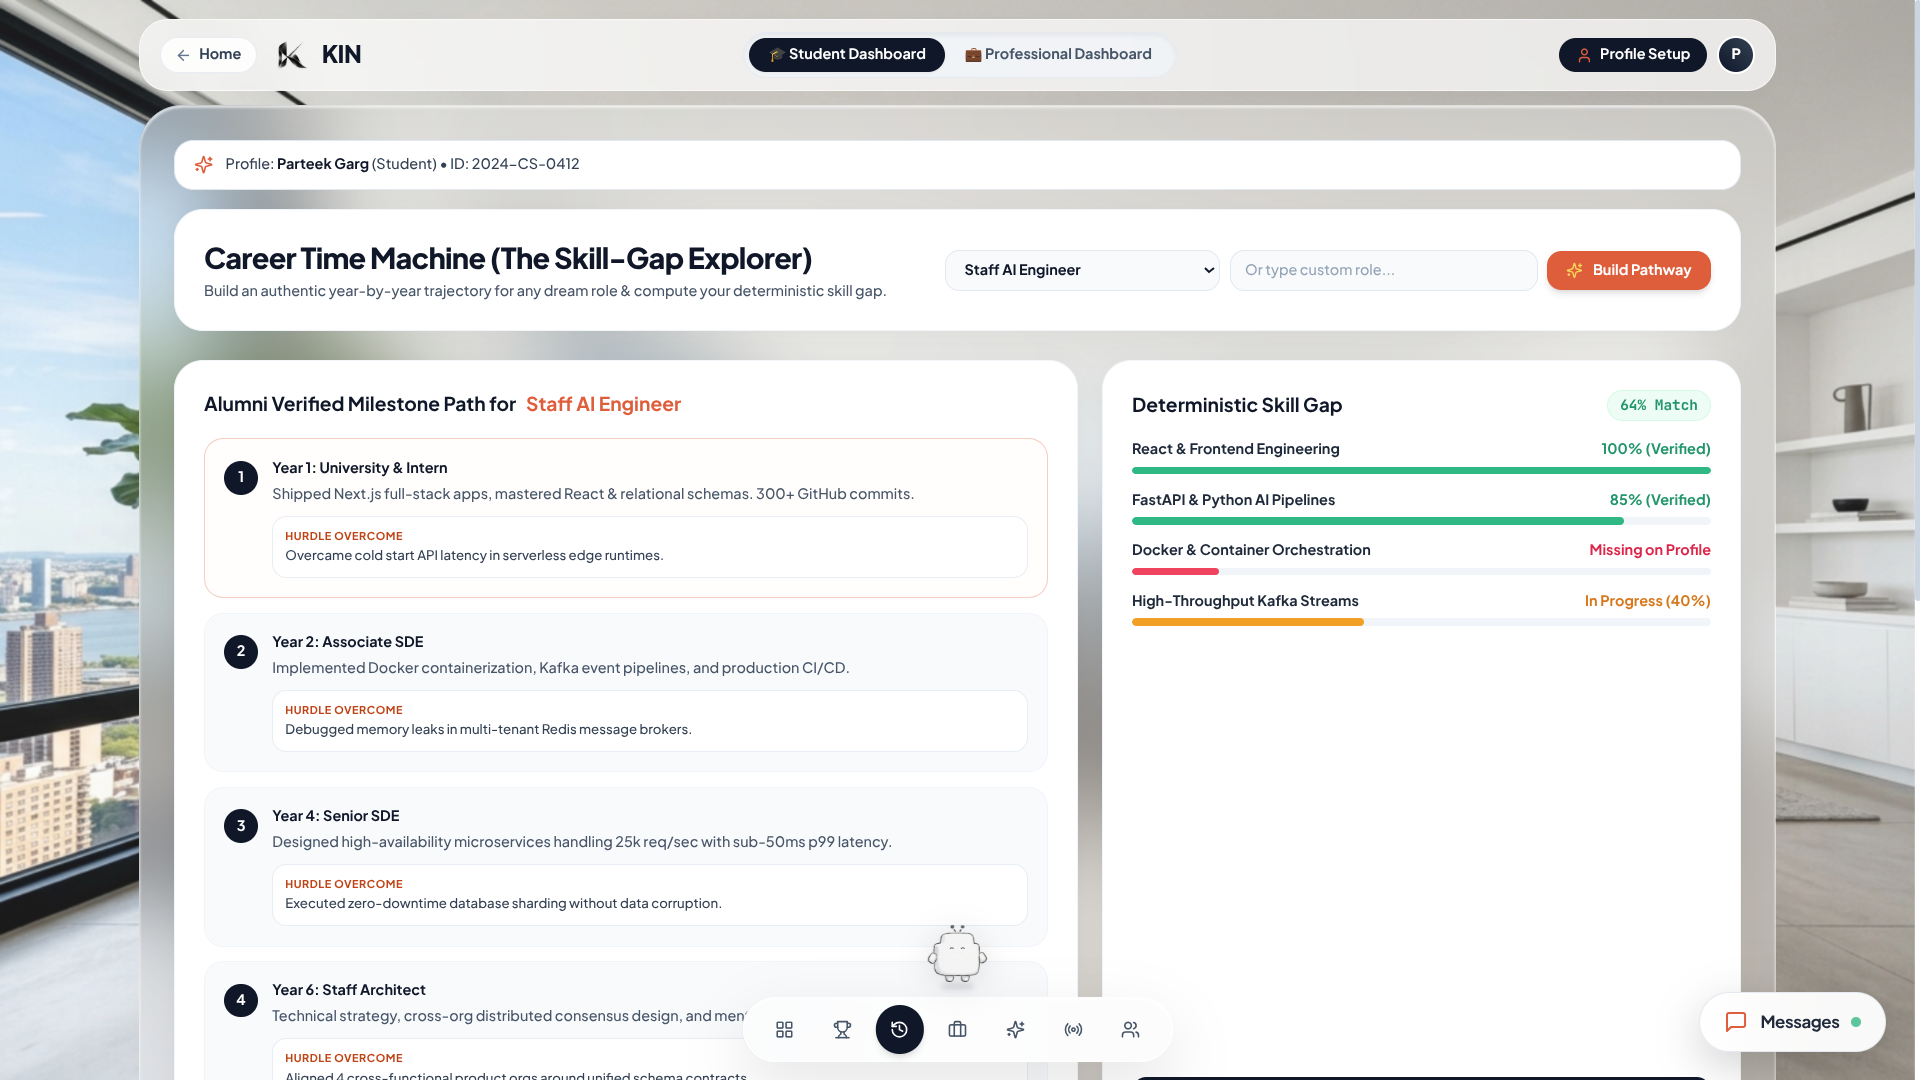Click the orange "Staff AI Engineer" heading text
This screenshot has height=1080, width=1920.
pyautogui.click(x=603, y=404)
